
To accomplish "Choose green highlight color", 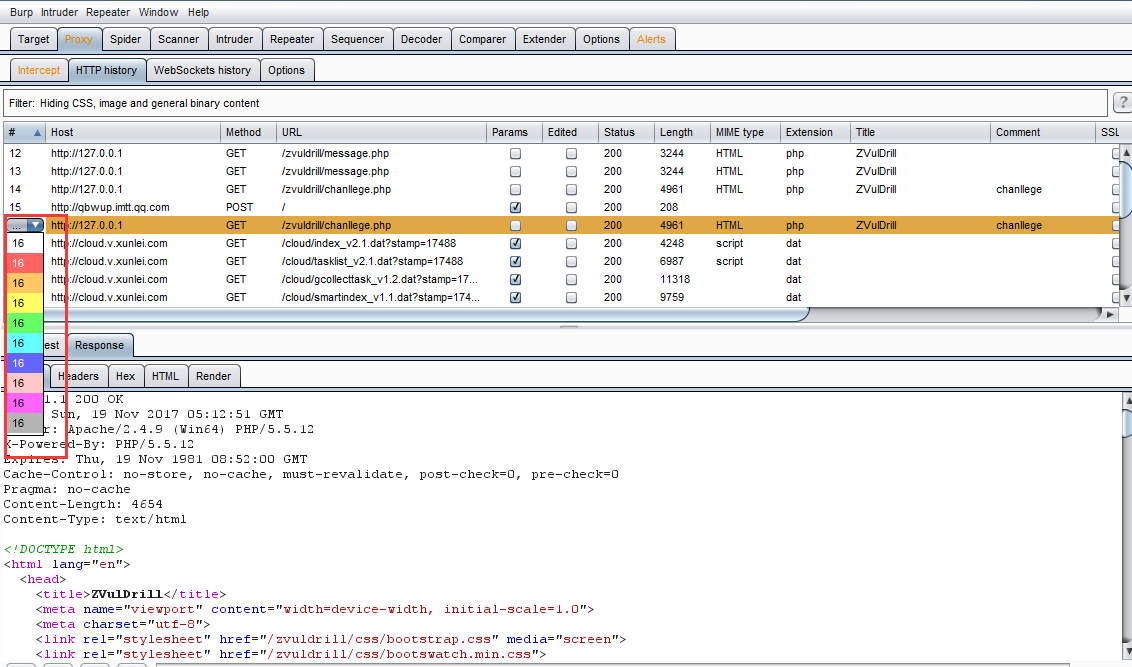I will coord(25,323).
